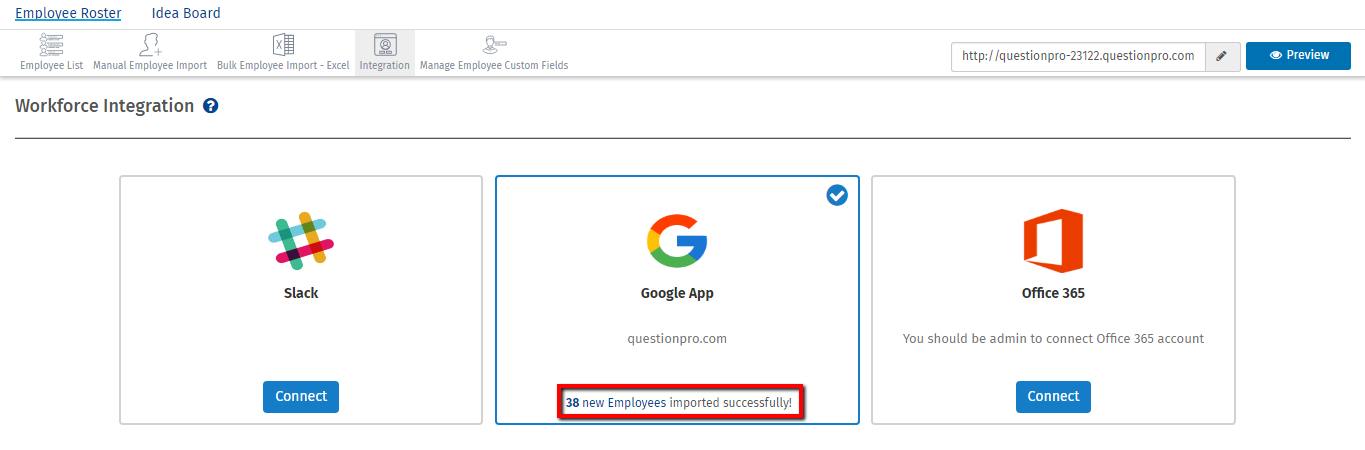Switch to the Idea Board tab
This screenshot has height=450, width=1365.
coord(186,14)
